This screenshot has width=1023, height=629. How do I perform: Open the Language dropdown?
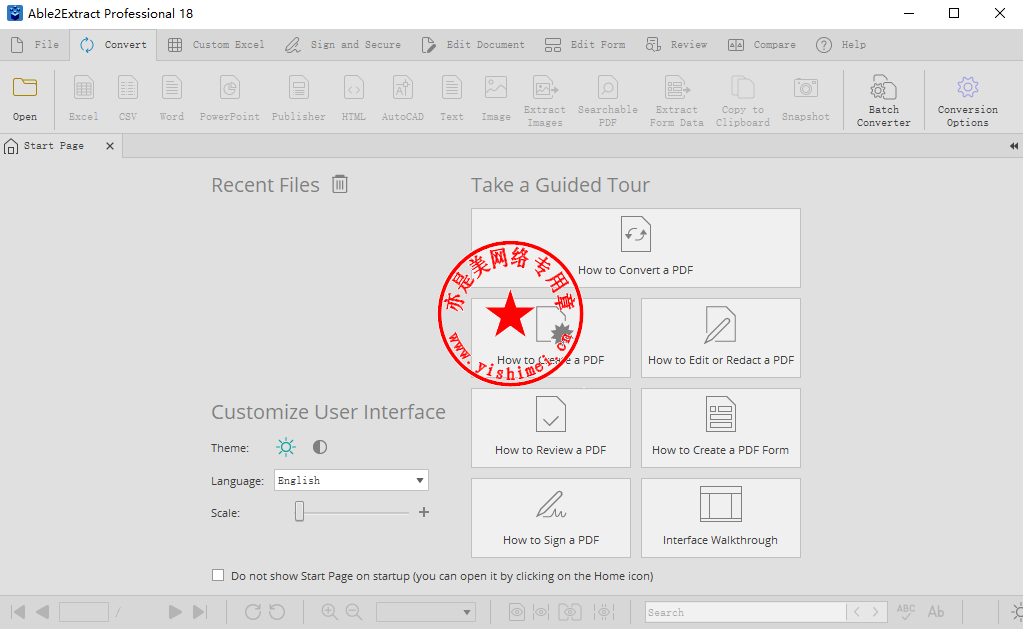pos(351,480)
